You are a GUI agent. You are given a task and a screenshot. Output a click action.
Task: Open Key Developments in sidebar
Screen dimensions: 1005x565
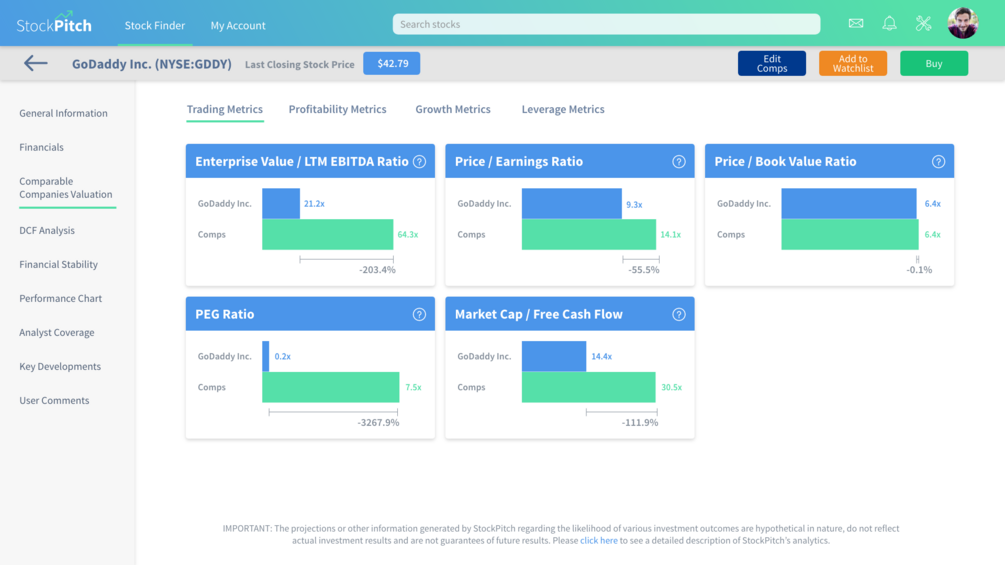[x=60, y=366]
